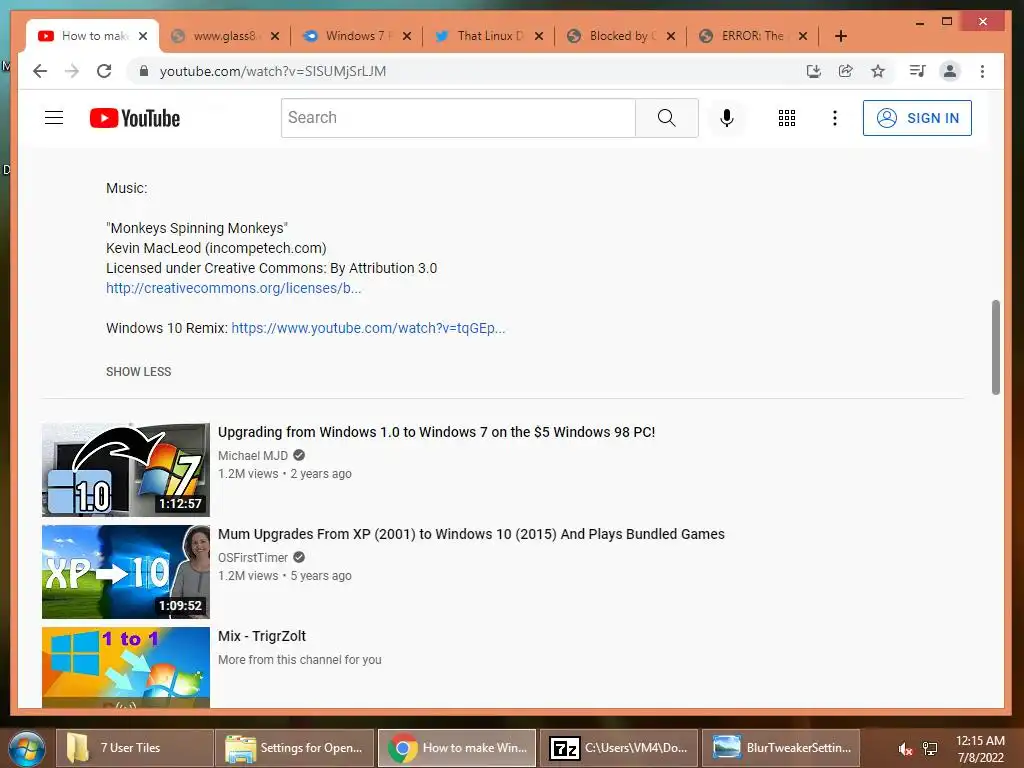The width and height of the screenshot is (1024, 768).
Task: Open Mum Upgrades From XP video title
Action: (x=471, y=534)
